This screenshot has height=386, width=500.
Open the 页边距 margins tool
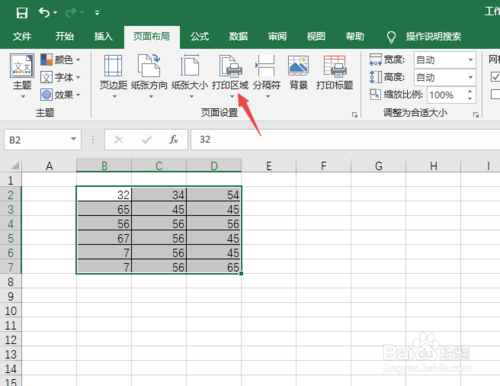click(113, 77)
